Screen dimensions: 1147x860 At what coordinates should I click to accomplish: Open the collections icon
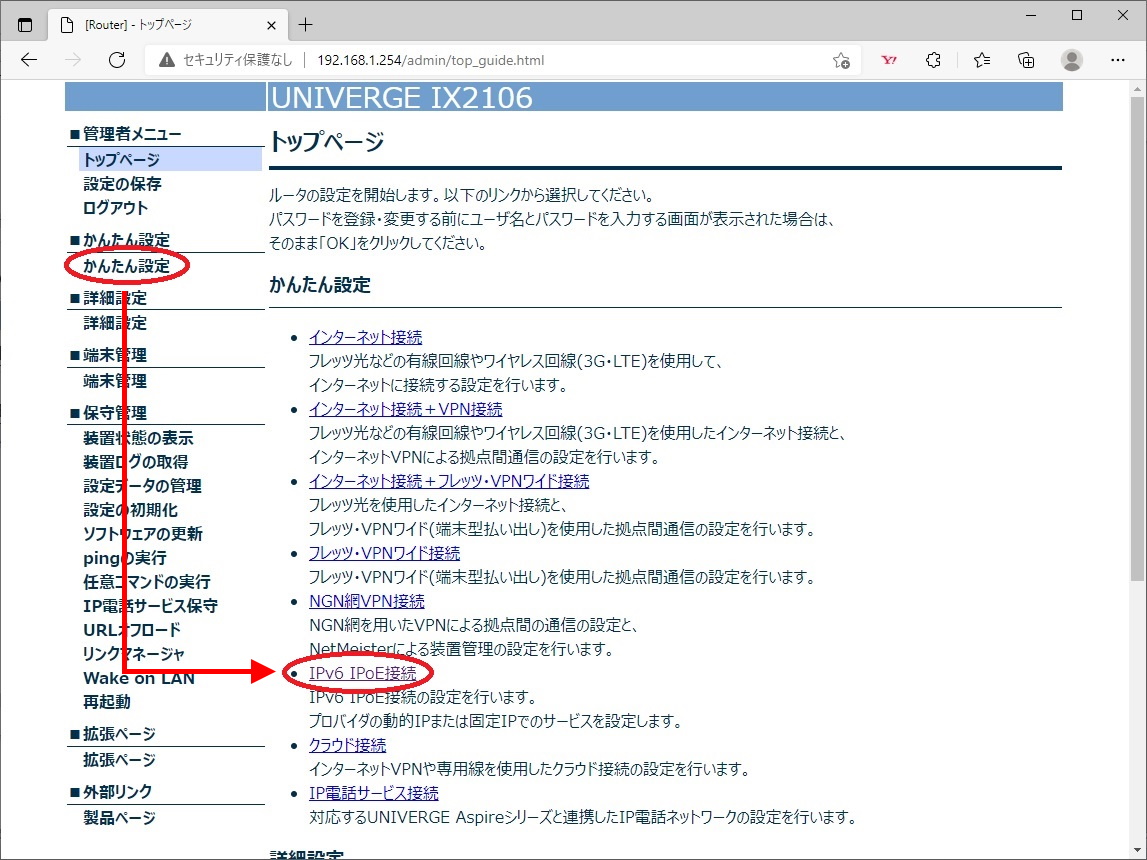tap(1026, 60)
